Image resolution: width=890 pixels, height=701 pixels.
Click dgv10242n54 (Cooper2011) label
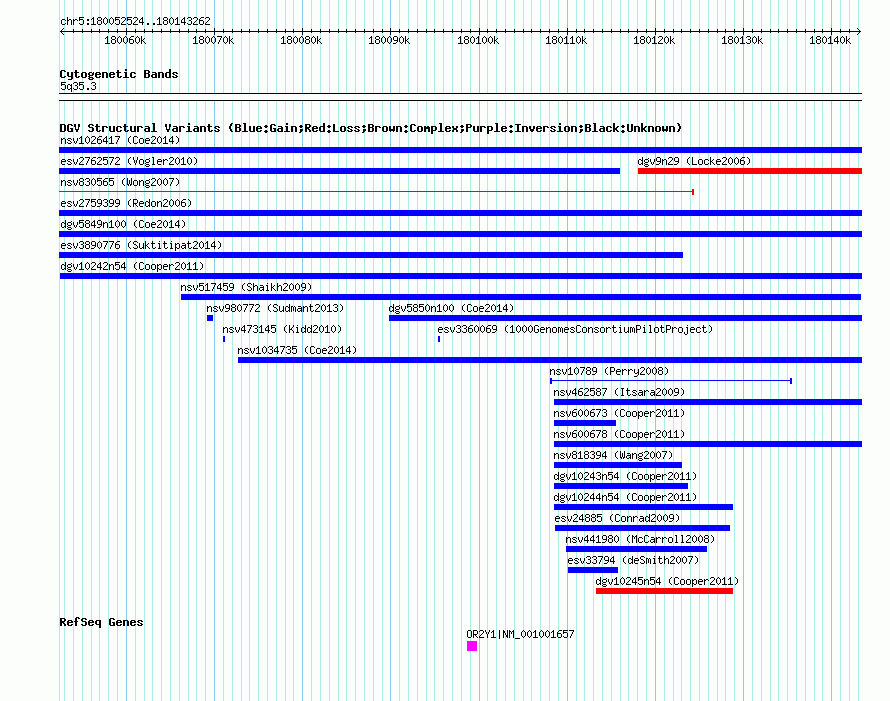click(132, 266)
